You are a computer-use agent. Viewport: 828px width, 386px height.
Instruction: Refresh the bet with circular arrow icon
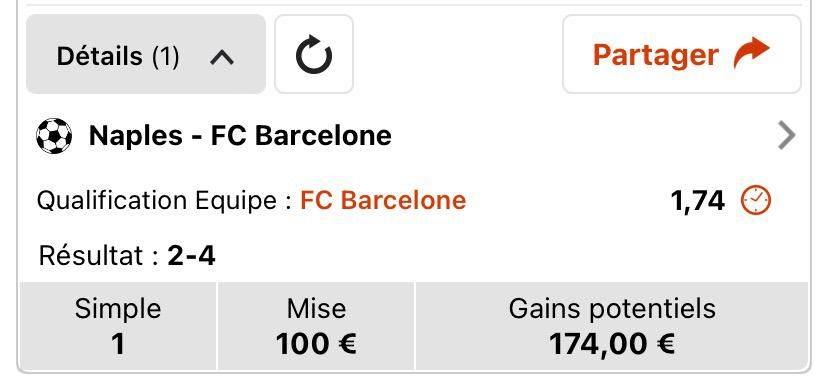pyautogui.click(x=314, y=54)
